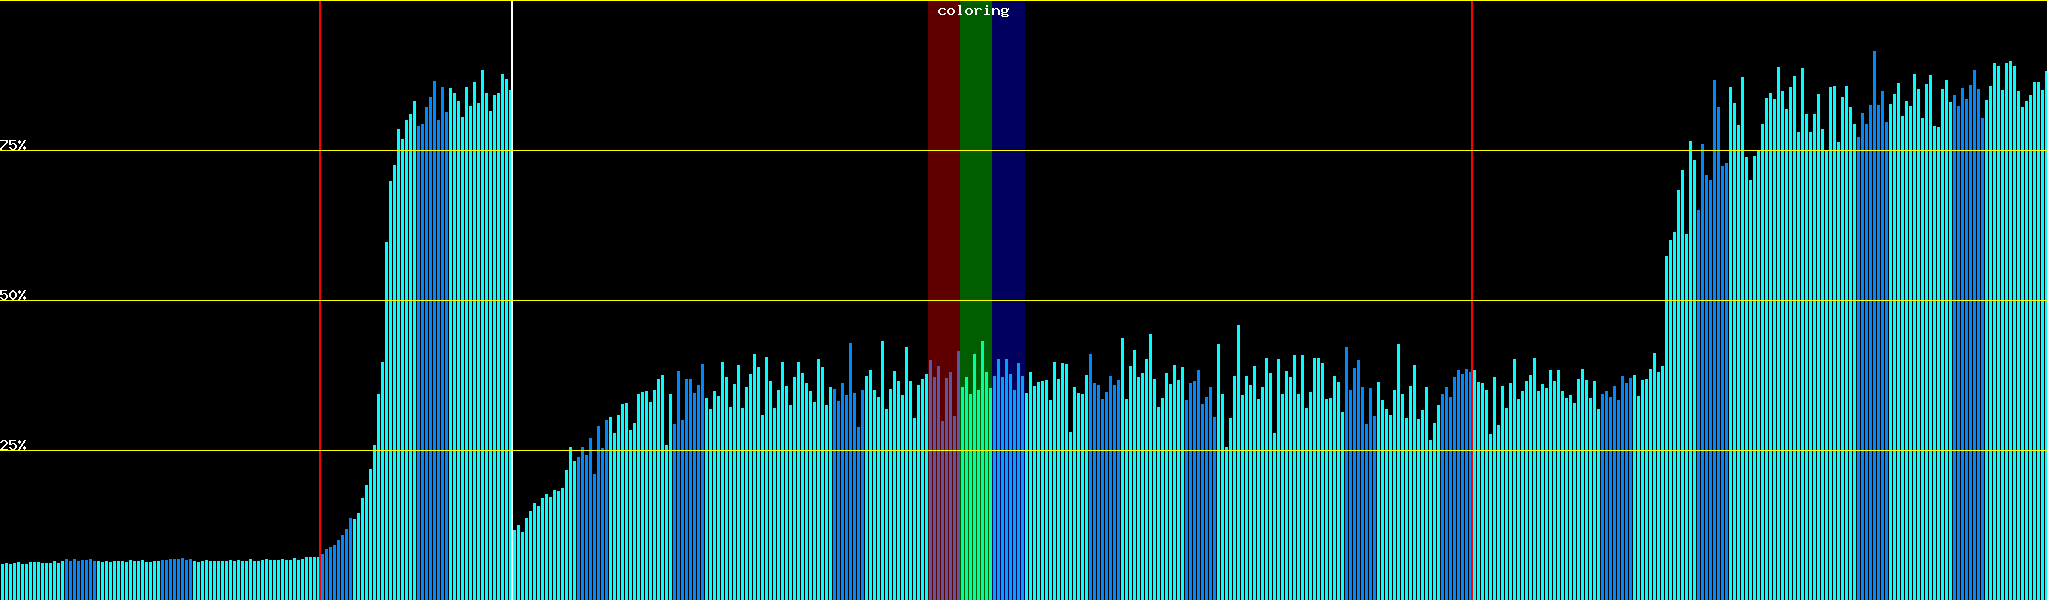Viewport: 2048px width, 600px height.
Task: Click the first bar at the chart's left edge
Action: click(2, 582)
